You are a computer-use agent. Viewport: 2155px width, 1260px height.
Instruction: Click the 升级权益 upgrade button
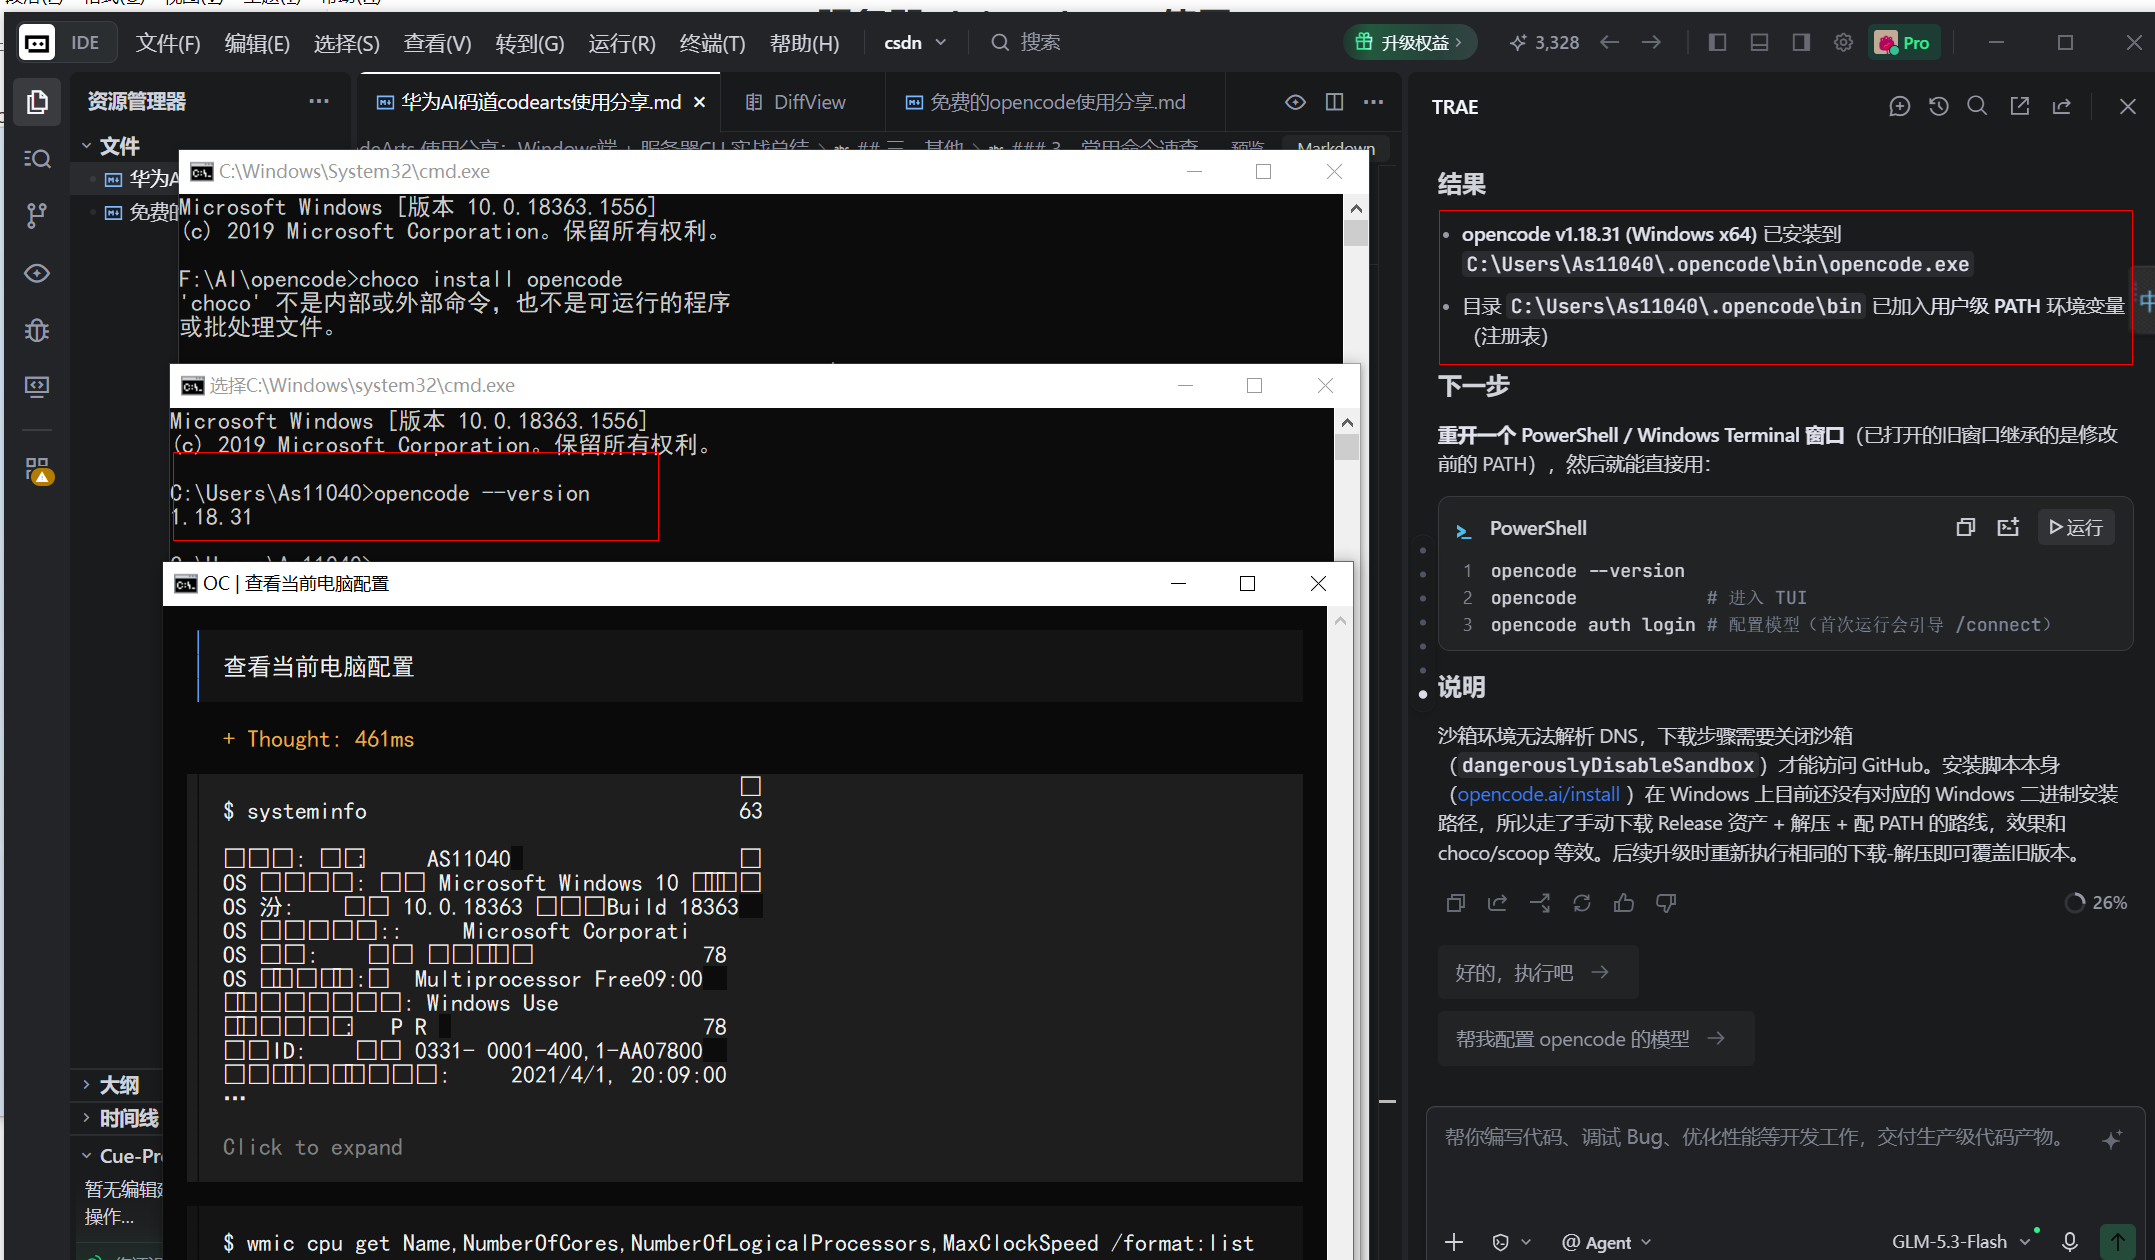tap(1408, 42)
